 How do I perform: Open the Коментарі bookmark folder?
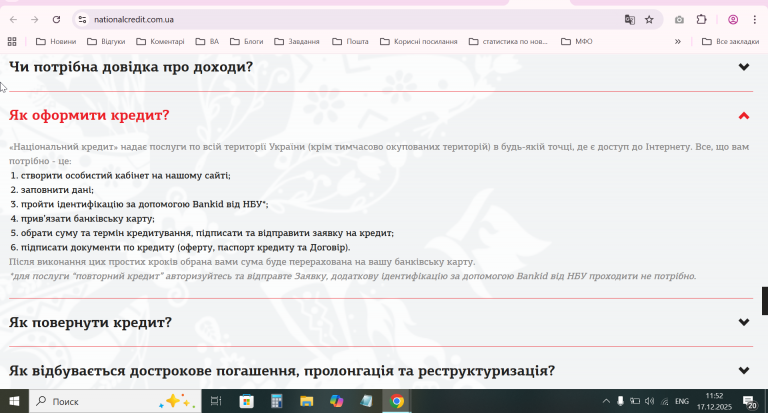coord(160,42)
